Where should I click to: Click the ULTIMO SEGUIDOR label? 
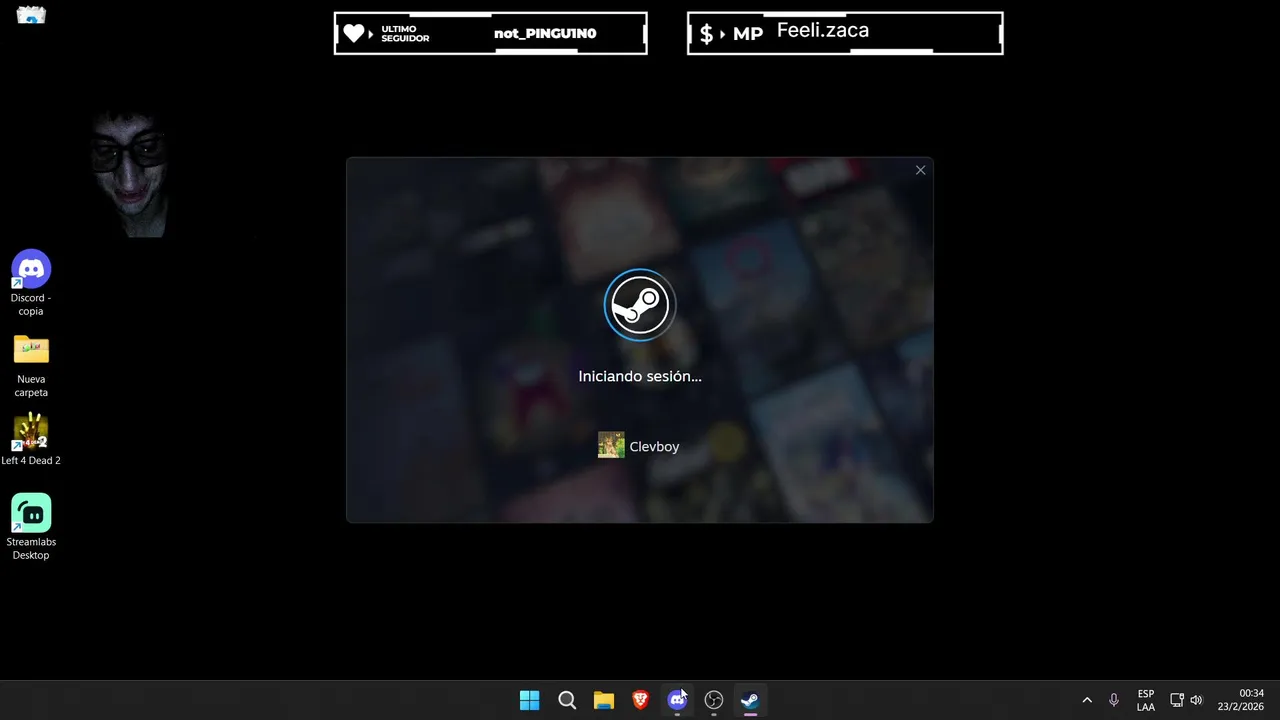(405, 34)
